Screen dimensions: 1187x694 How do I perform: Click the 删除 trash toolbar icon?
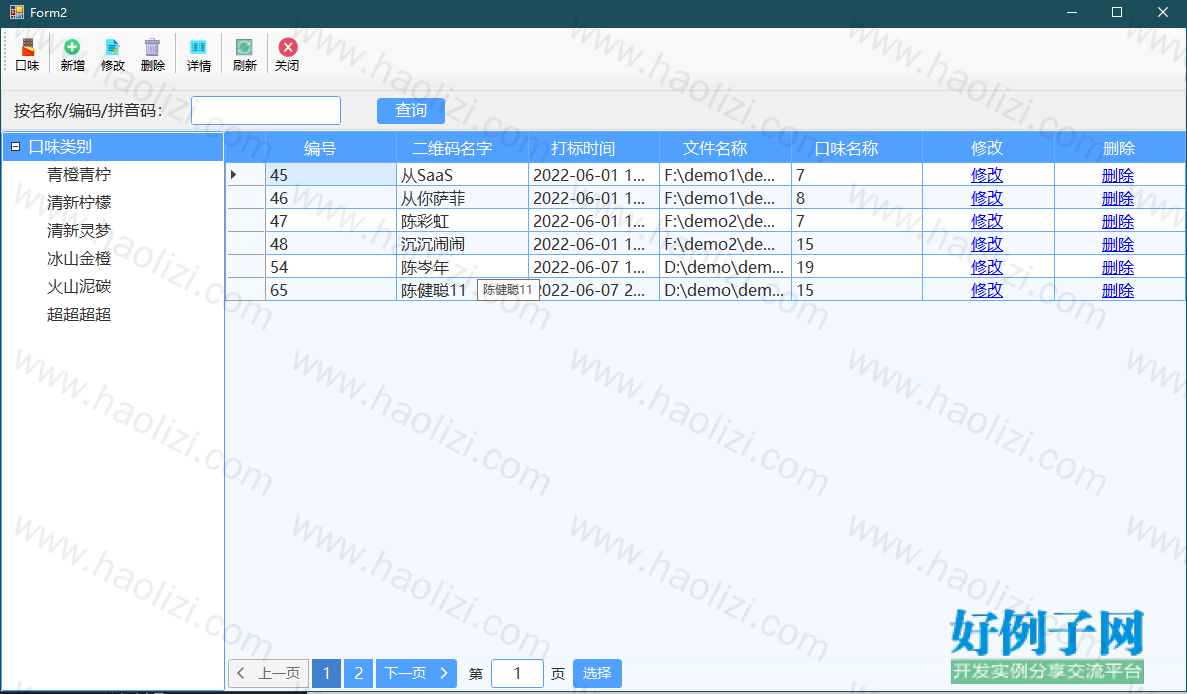point(152,54)
